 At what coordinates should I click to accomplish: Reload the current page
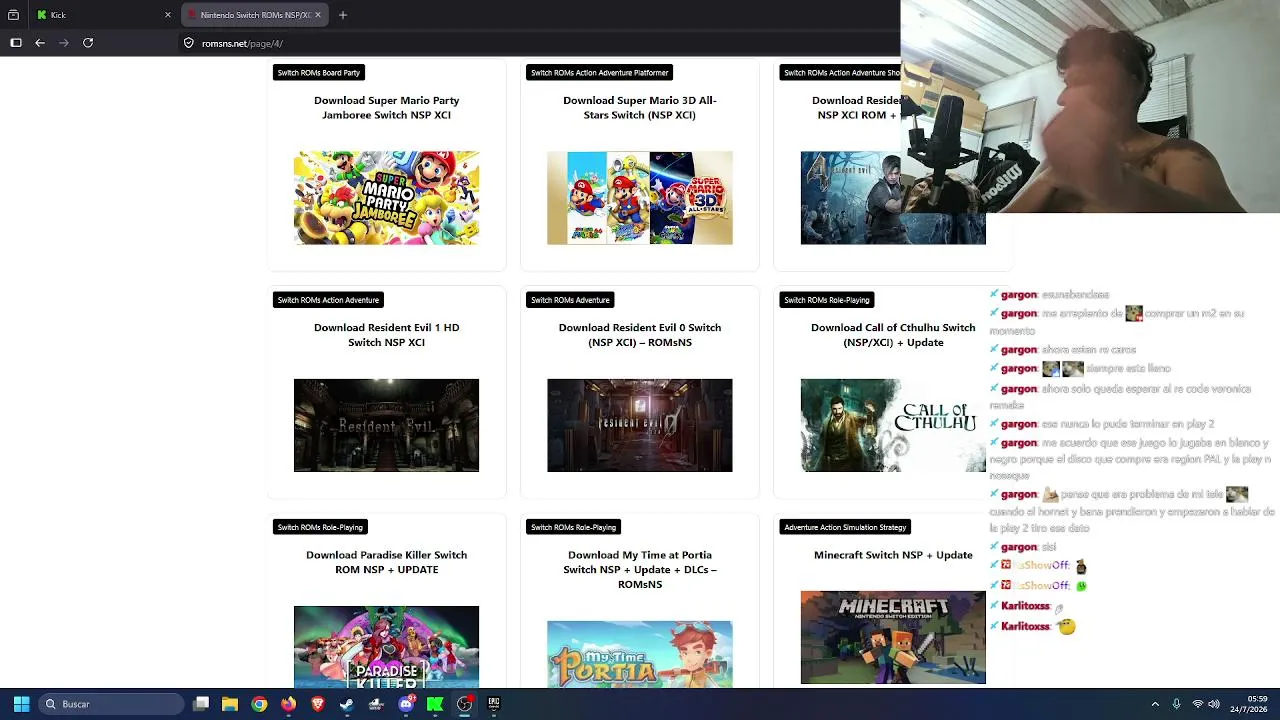pos(88,43)
